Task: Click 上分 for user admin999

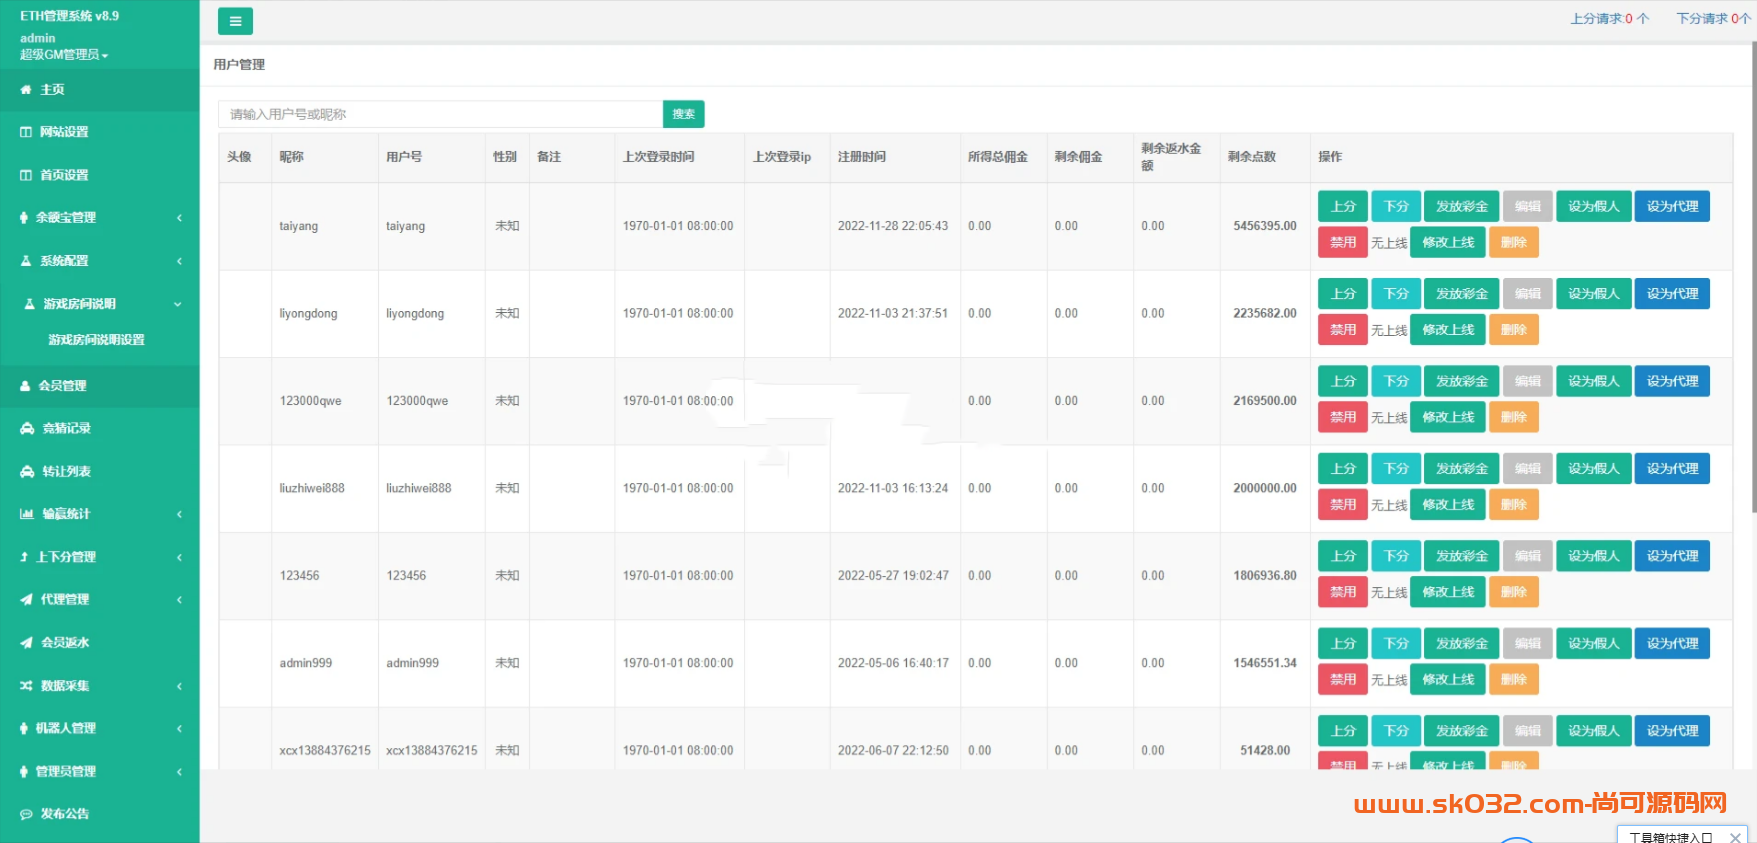Action: [x=1343, y=643]
